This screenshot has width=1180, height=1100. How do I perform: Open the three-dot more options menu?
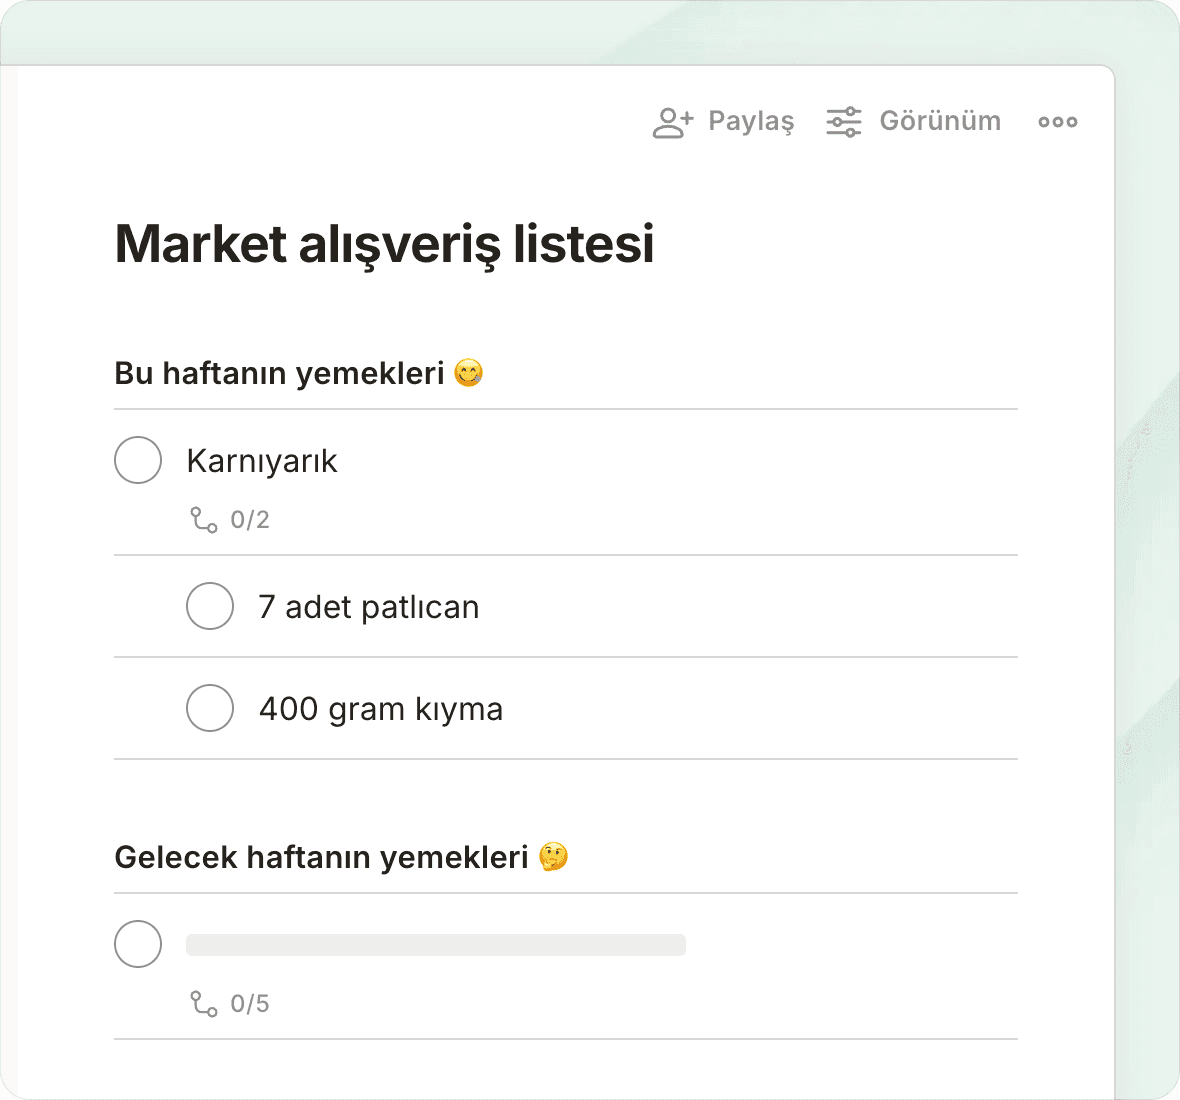point(1057,122)
